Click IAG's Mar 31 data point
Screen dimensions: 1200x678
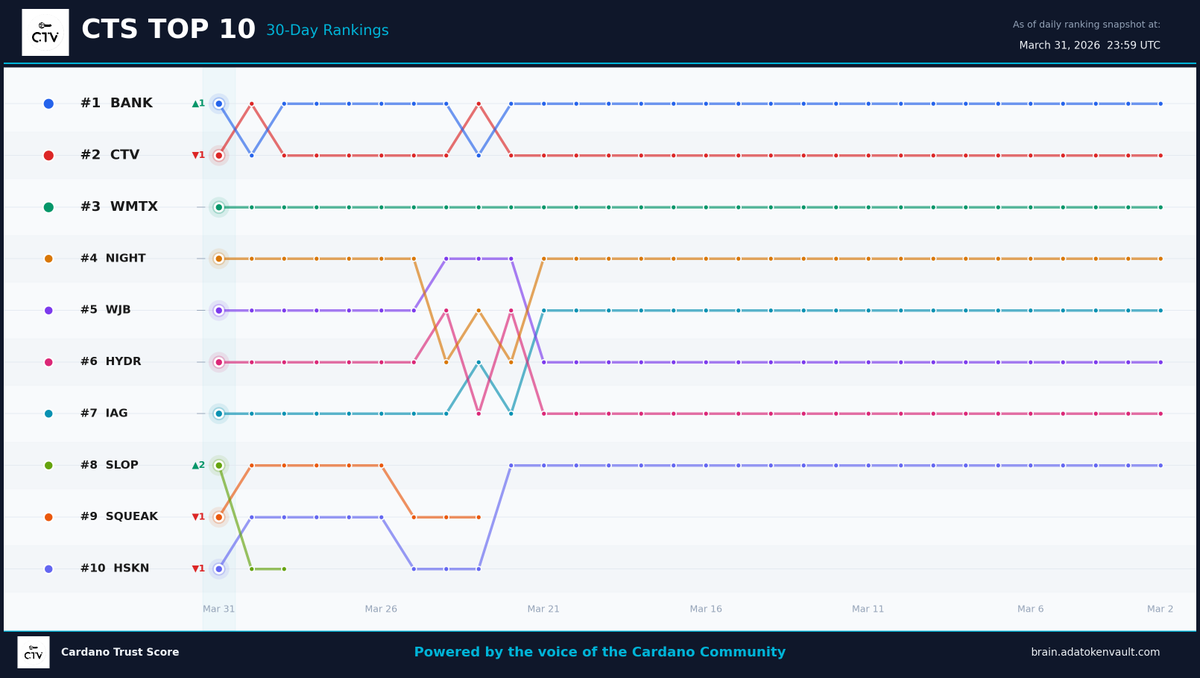click(219, 414)
